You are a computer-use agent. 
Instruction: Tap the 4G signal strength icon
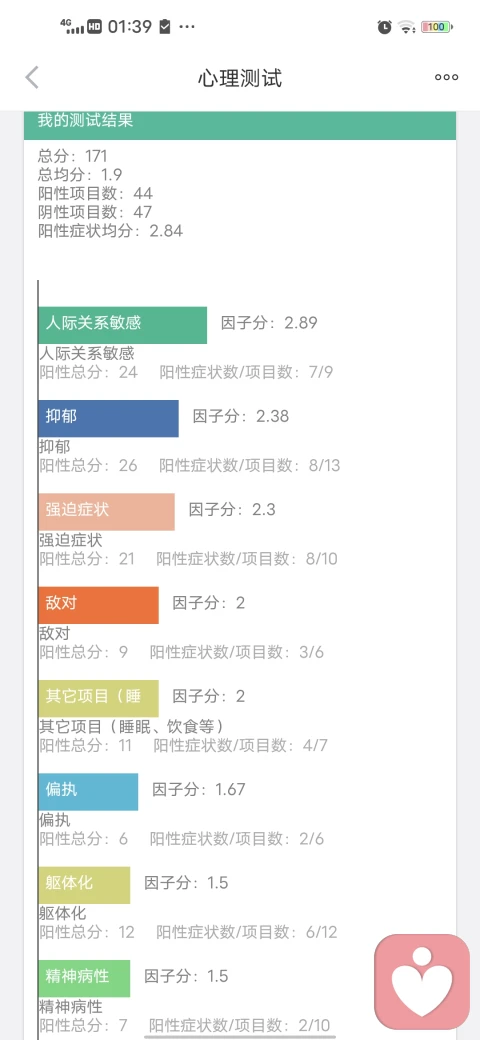[x=72, y=27]
